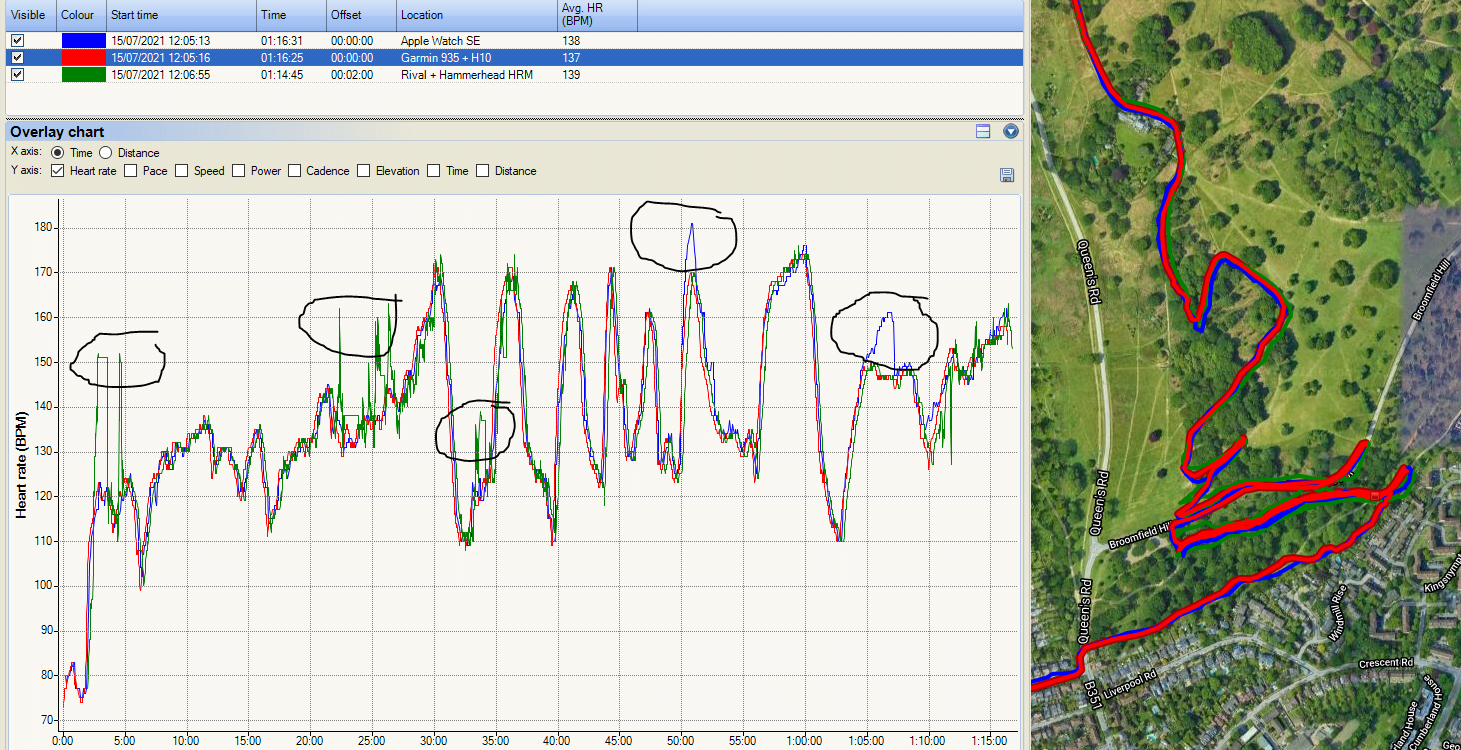Screen dimensions: 1461x750
Task: Enable the Pace Y axis checkbox
Action: [130, 171]
